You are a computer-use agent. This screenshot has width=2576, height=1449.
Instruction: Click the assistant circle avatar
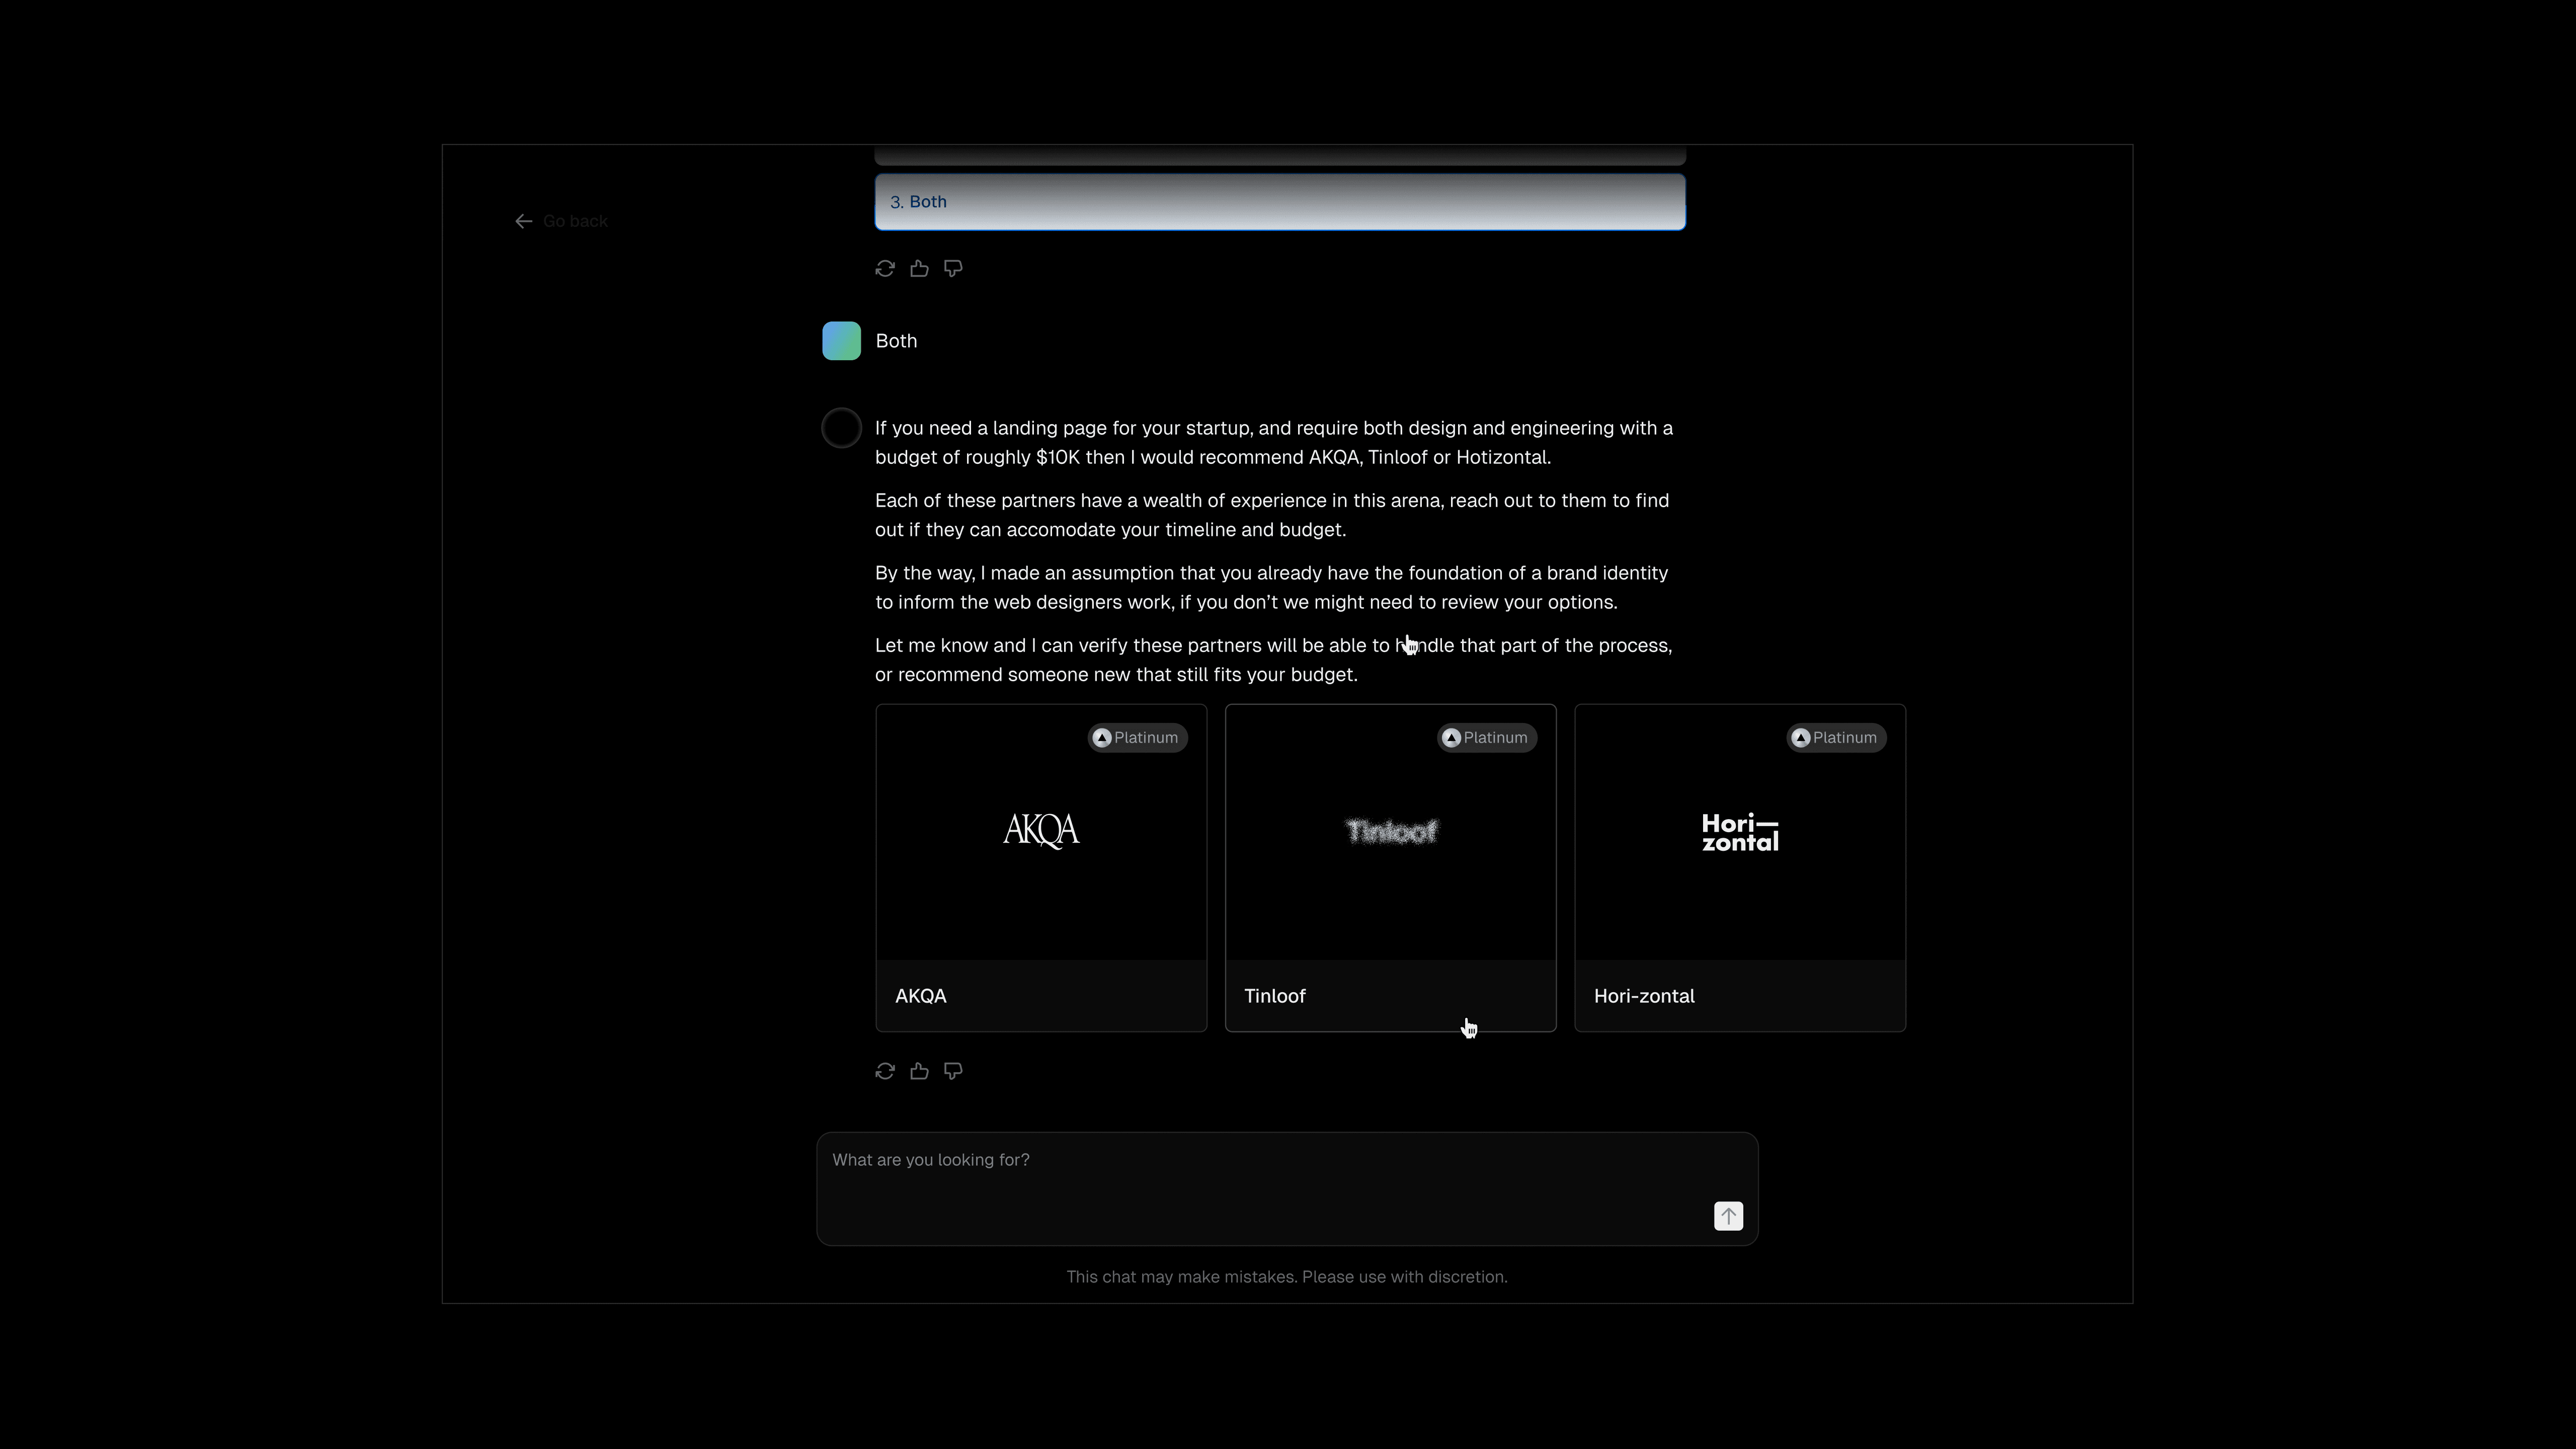[x=841, y=428]
